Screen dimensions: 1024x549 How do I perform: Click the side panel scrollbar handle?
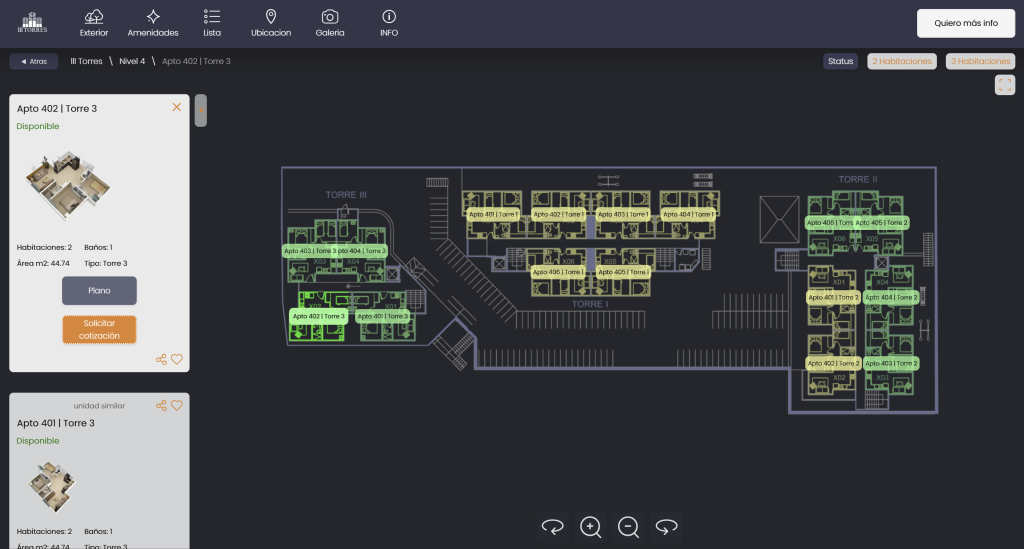(201, 110)
